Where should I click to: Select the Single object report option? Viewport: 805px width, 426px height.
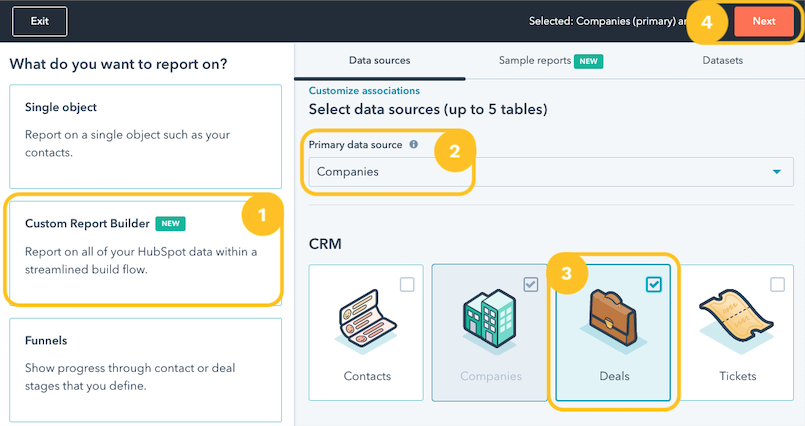click(145, 137)
